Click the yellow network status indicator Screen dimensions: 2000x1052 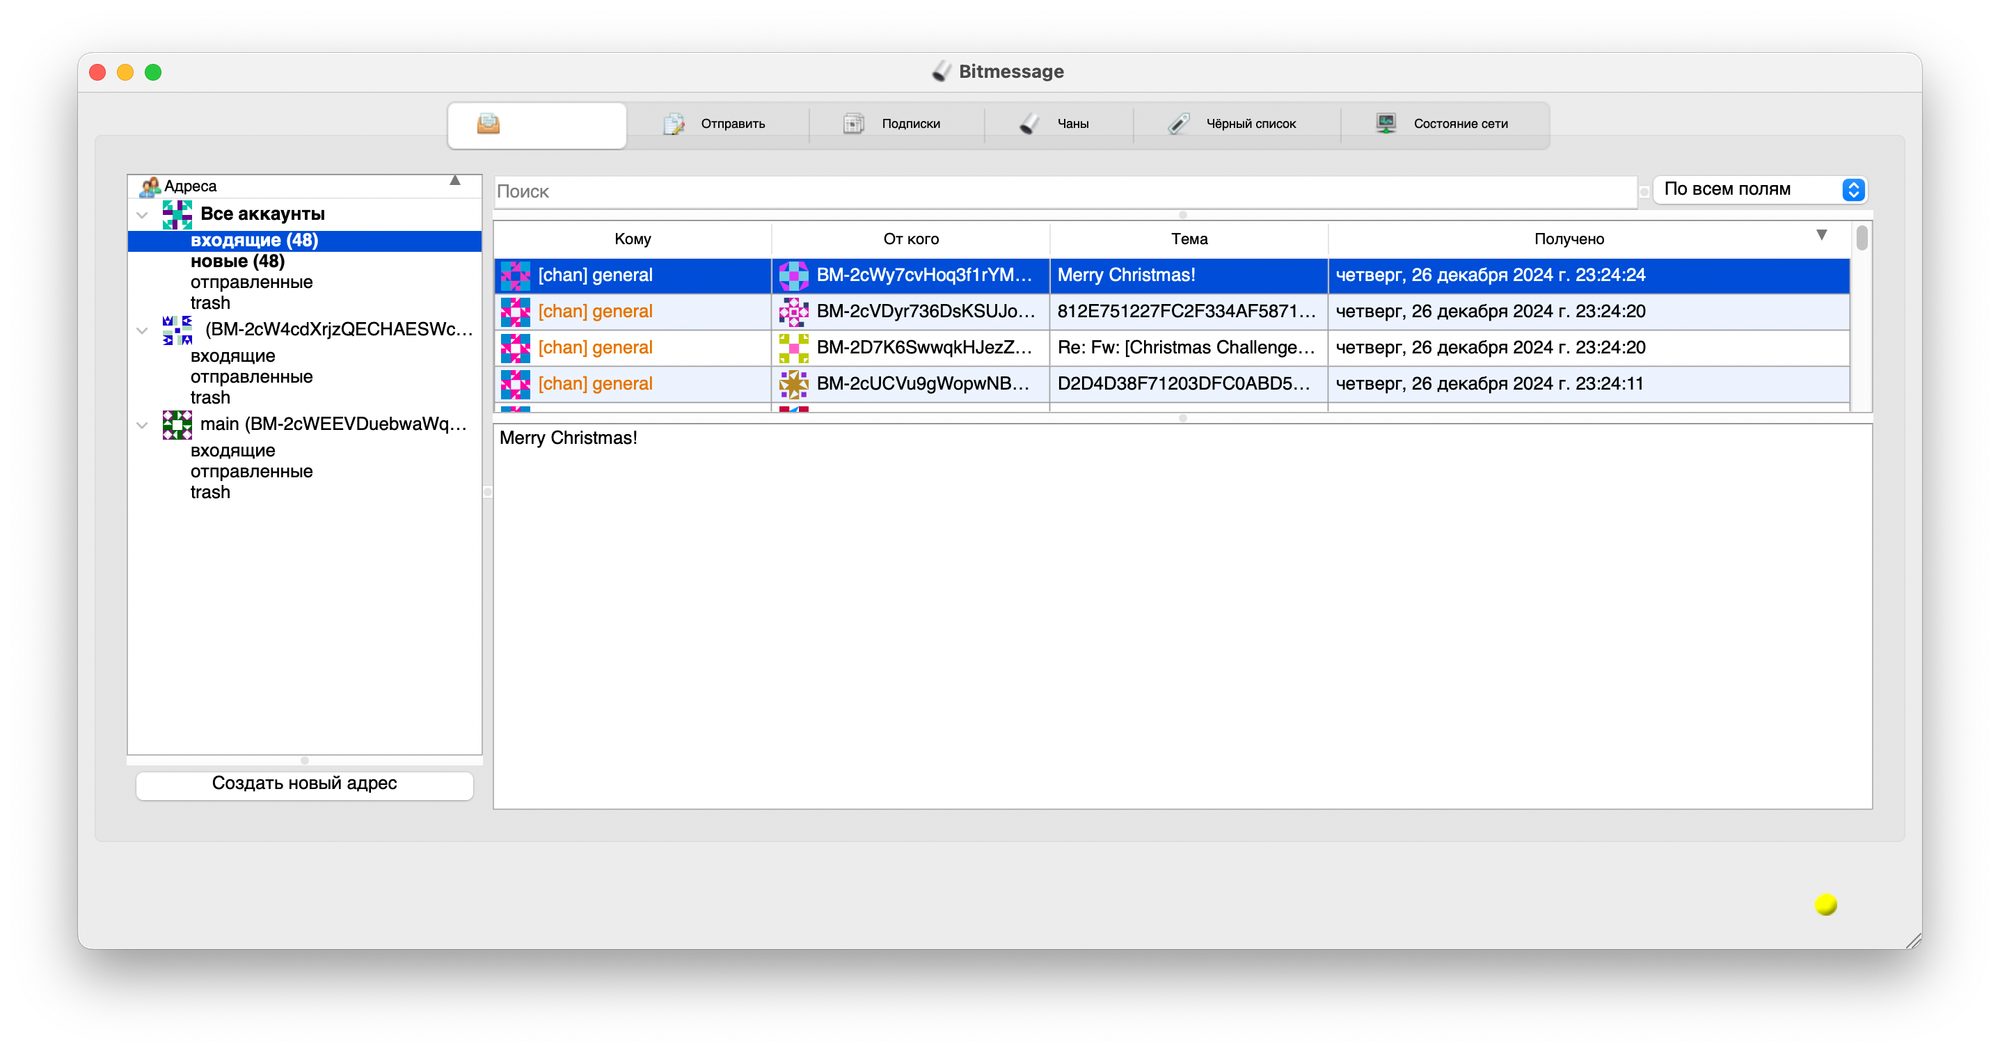tap(1826, 905)
